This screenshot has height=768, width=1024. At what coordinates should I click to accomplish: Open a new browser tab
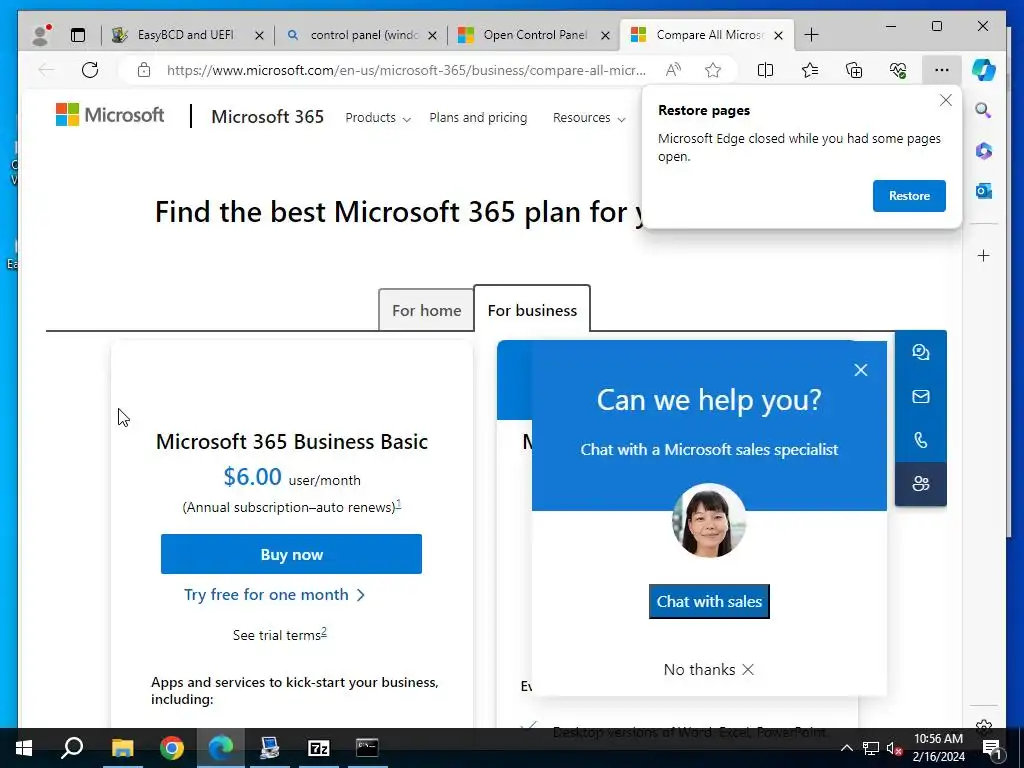pos(811,35)
